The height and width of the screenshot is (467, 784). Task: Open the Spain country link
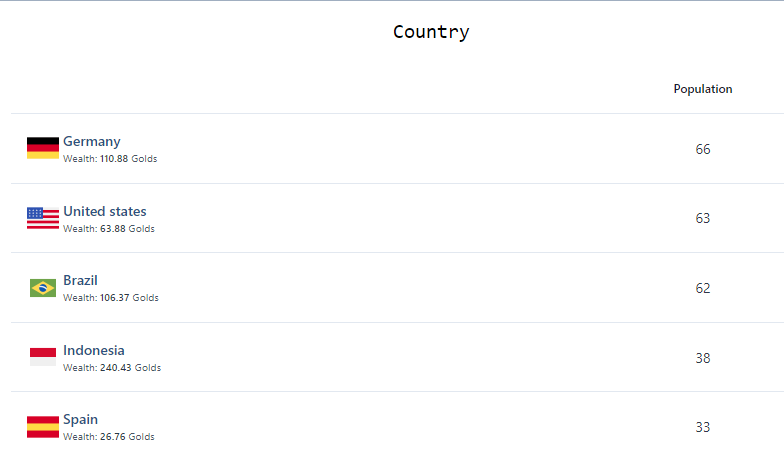[x=80, y=420]
